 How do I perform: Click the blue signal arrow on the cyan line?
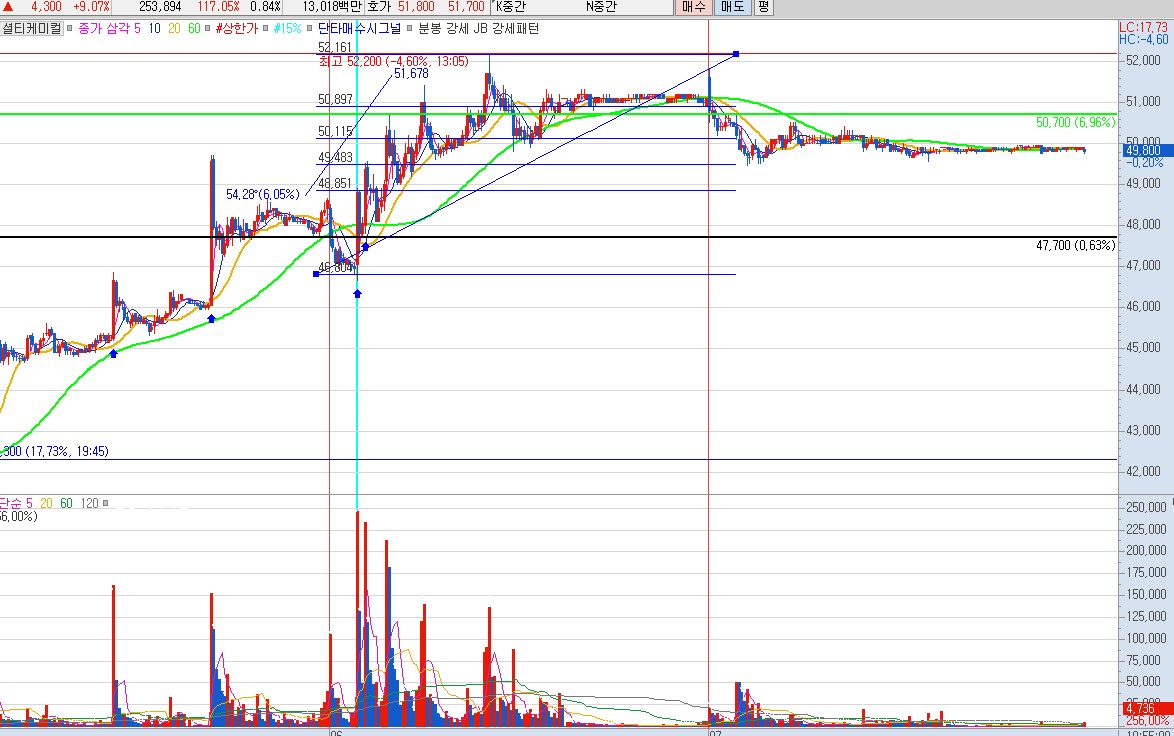pos(357,294)
